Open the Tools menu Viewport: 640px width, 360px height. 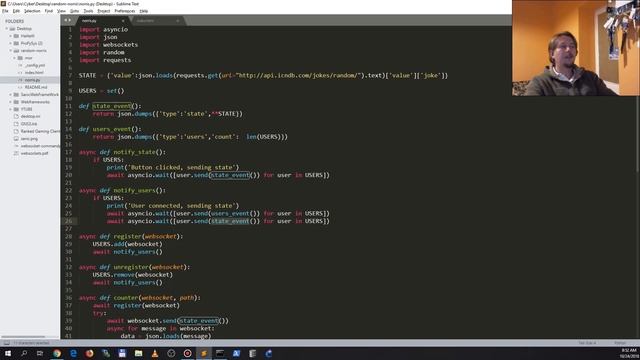pos(88,11)
